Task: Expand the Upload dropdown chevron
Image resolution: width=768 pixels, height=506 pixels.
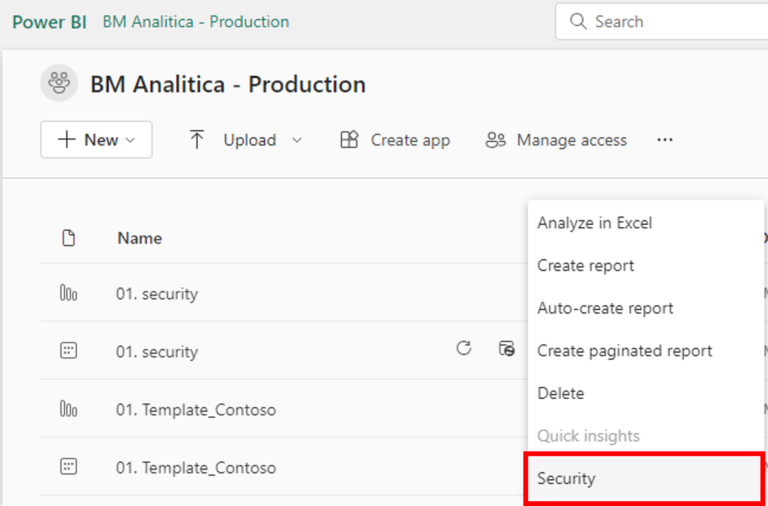Action: 297,140
